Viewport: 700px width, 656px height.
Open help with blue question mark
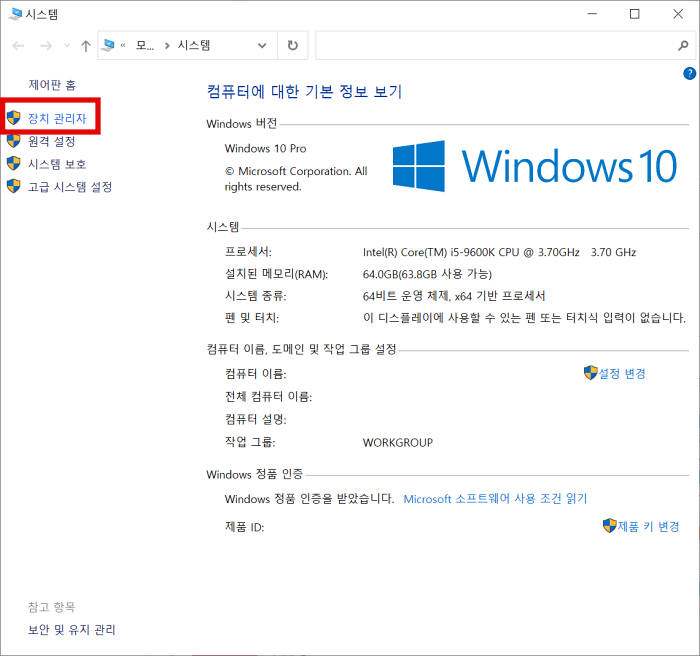point(689,73)
